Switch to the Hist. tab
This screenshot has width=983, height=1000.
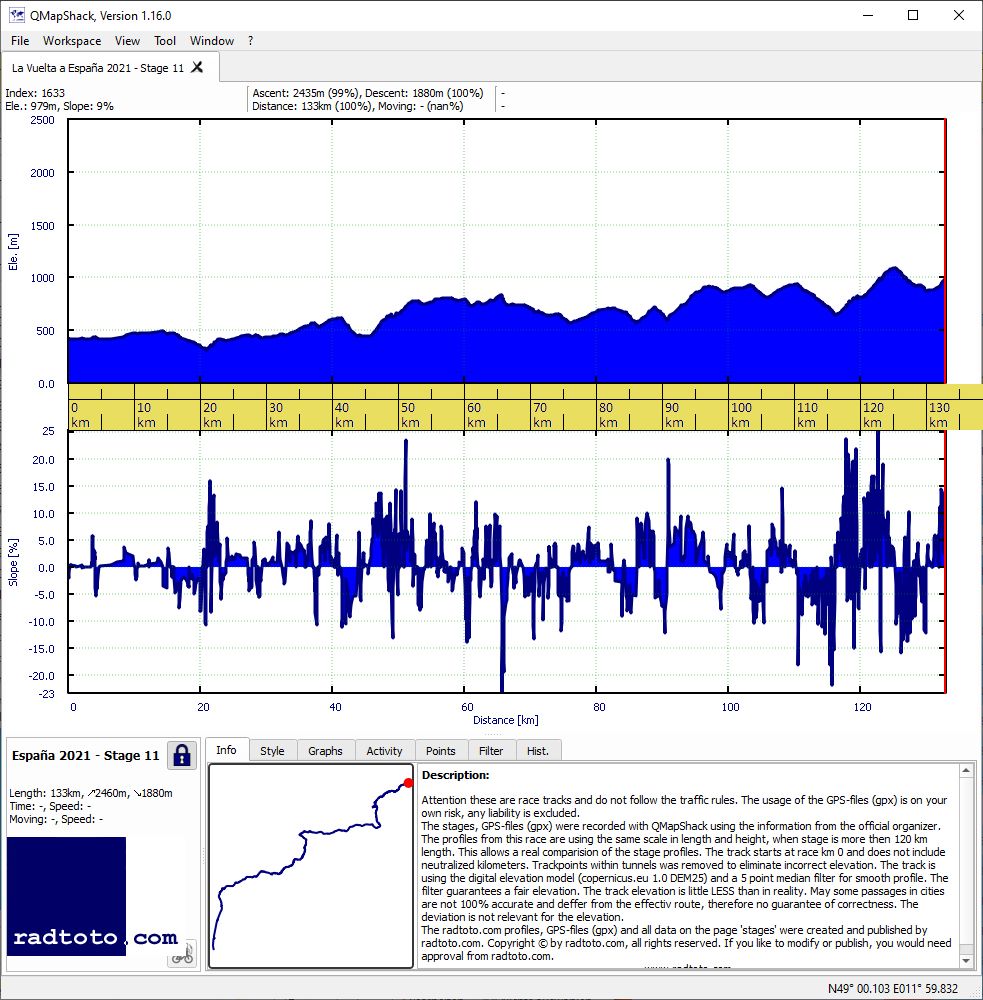pyautogui.click(x=538, y=751)
